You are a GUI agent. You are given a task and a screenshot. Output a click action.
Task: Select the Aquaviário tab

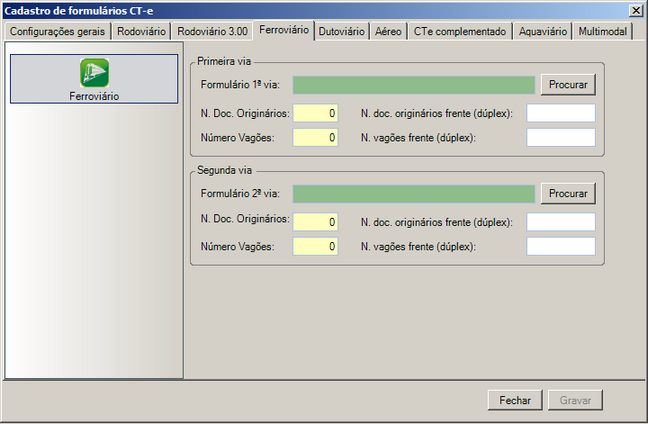pyautogui.click(x=543, y=31)
